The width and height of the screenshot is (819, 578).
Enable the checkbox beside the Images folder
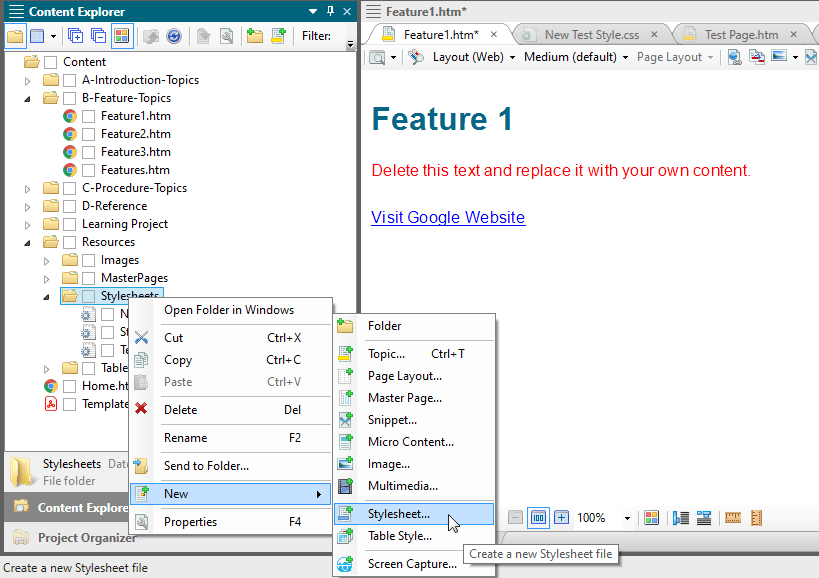(x=89, y=260)
